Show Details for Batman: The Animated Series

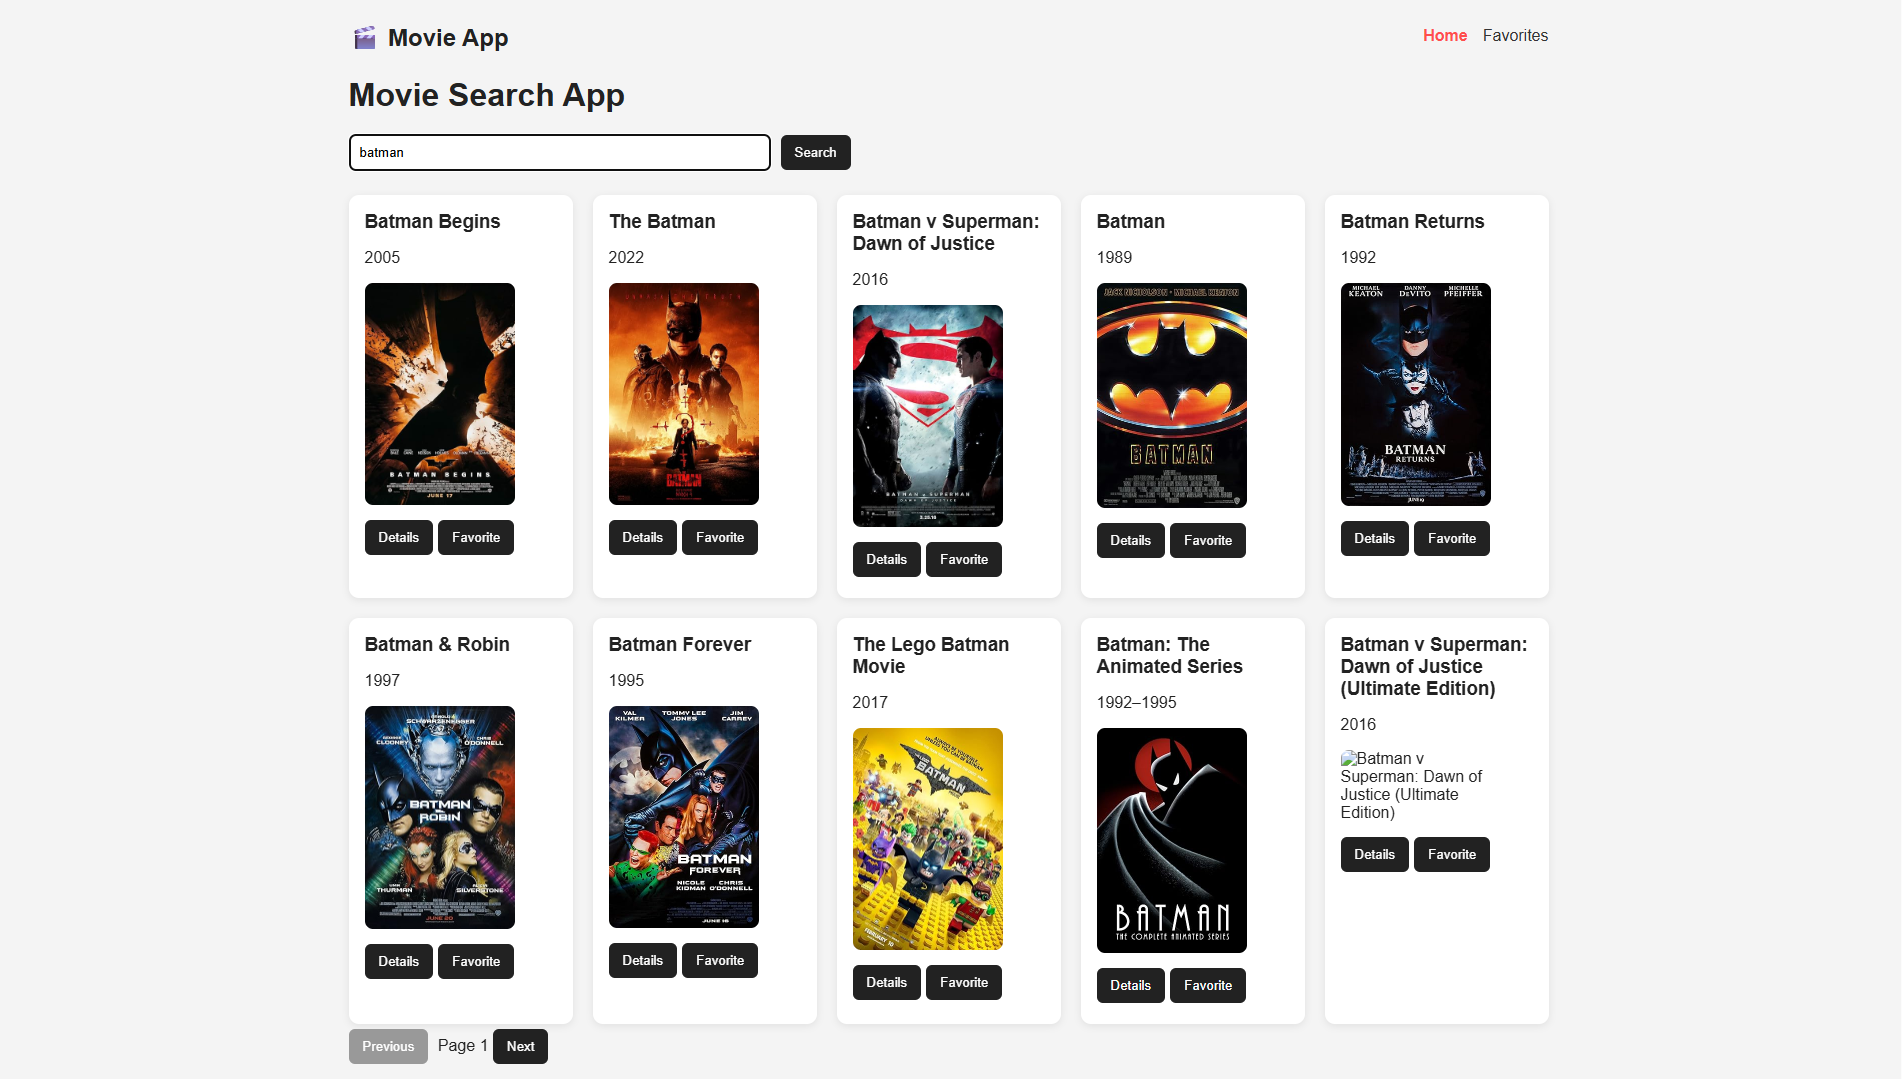click(x=1131, y=986)
